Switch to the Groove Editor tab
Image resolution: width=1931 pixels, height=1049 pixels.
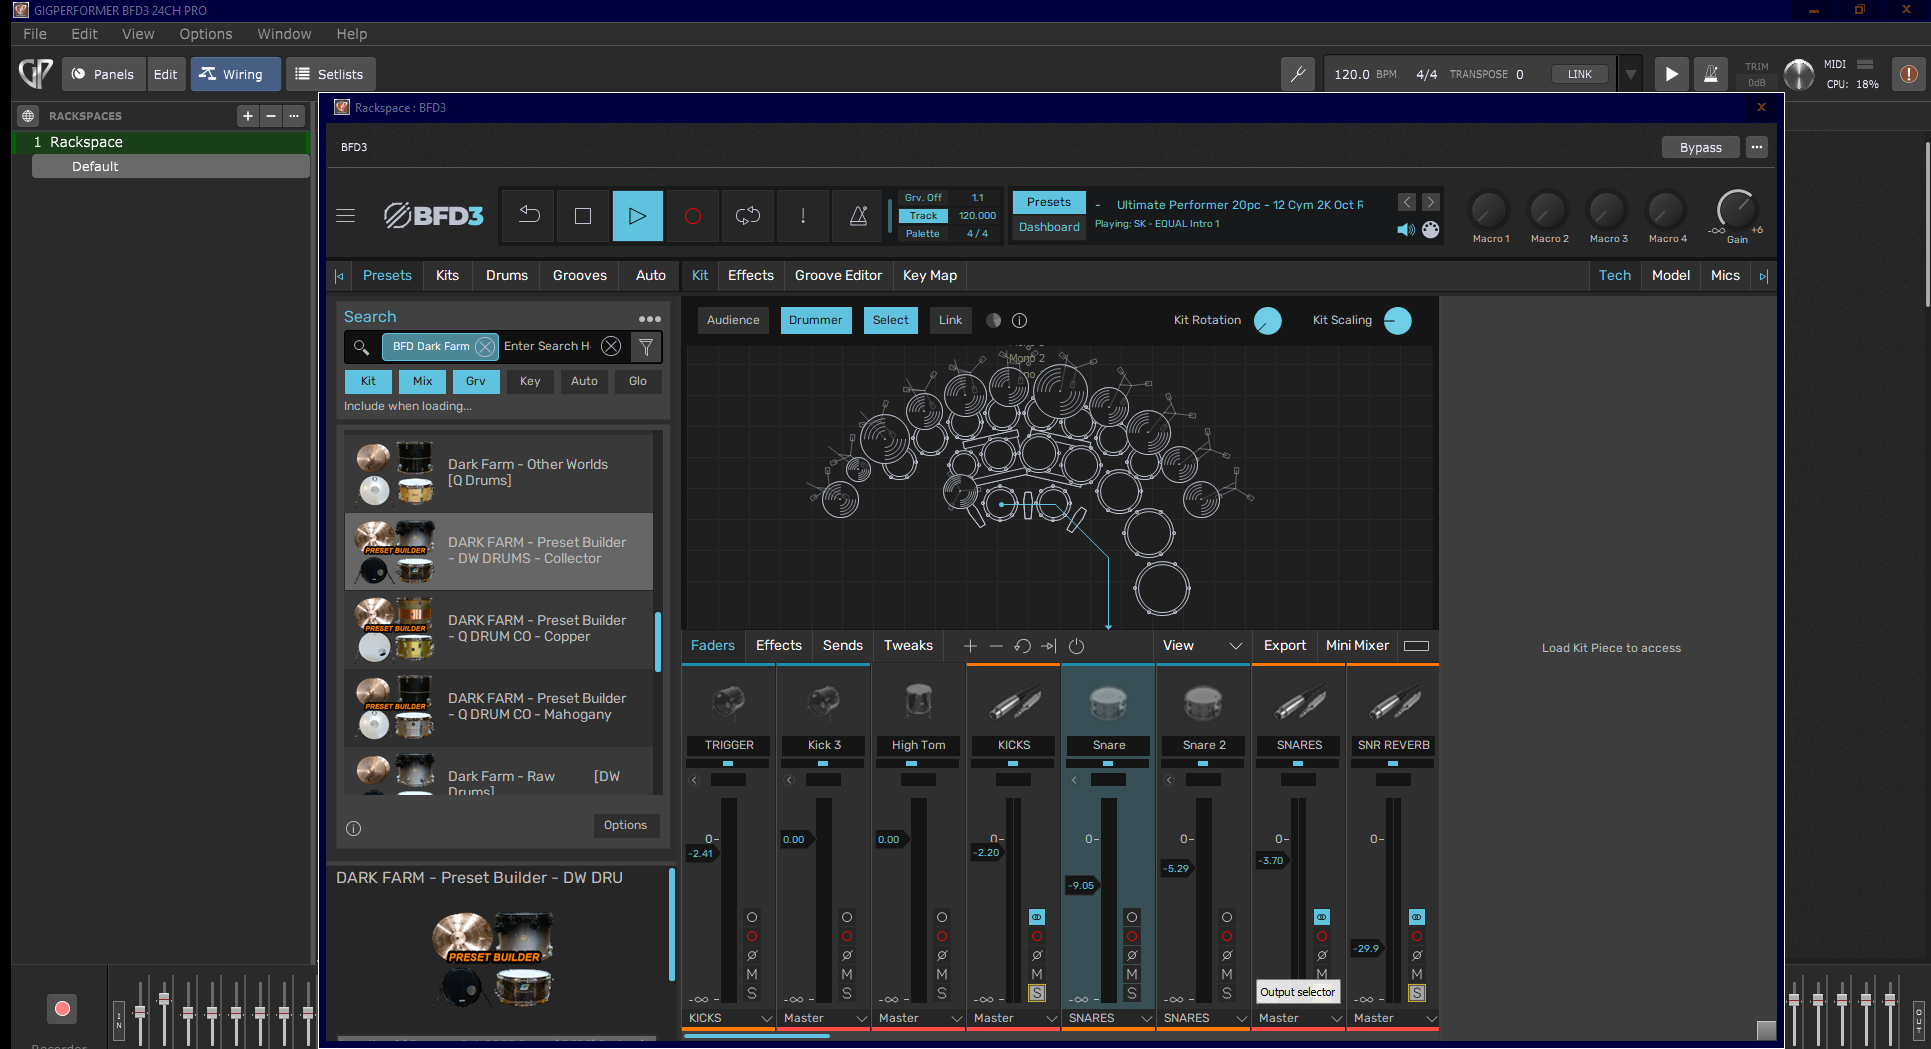[x=838, y=276]
